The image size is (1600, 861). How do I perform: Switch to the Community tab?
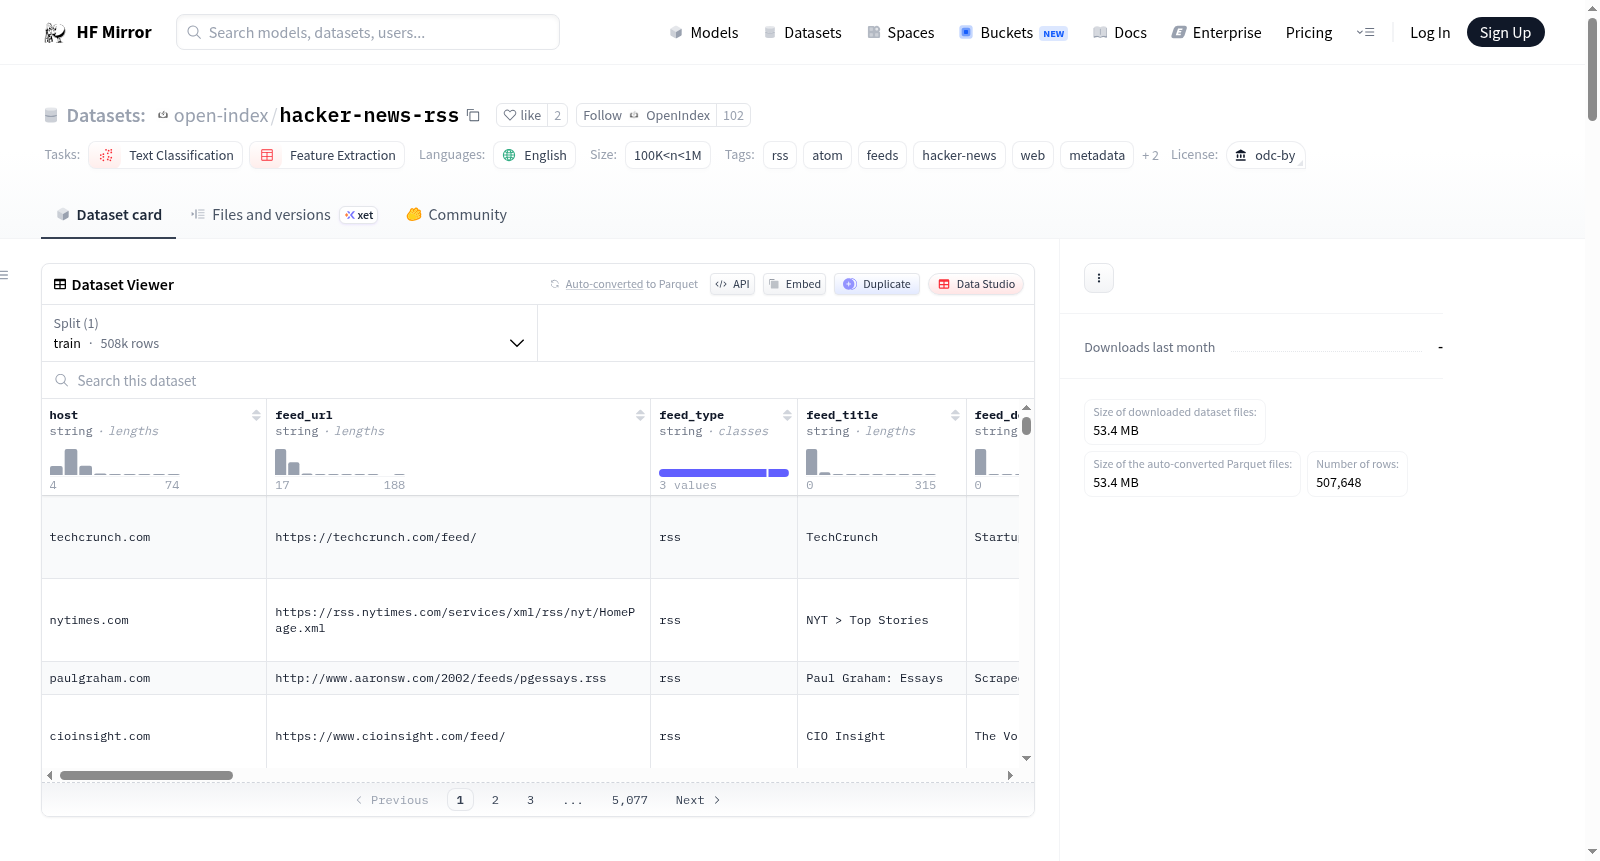[x=457, y=215]
